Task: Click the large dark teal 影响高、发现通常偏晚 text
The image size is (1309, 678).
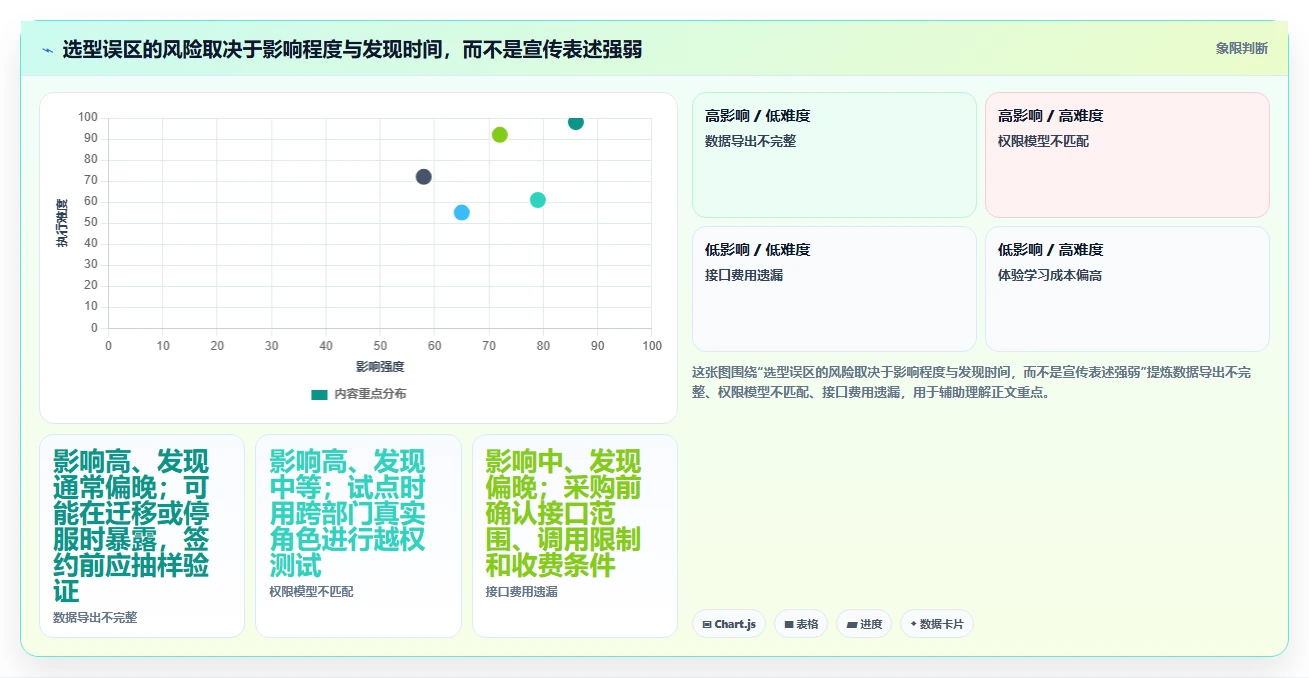Action: [132, 526]
